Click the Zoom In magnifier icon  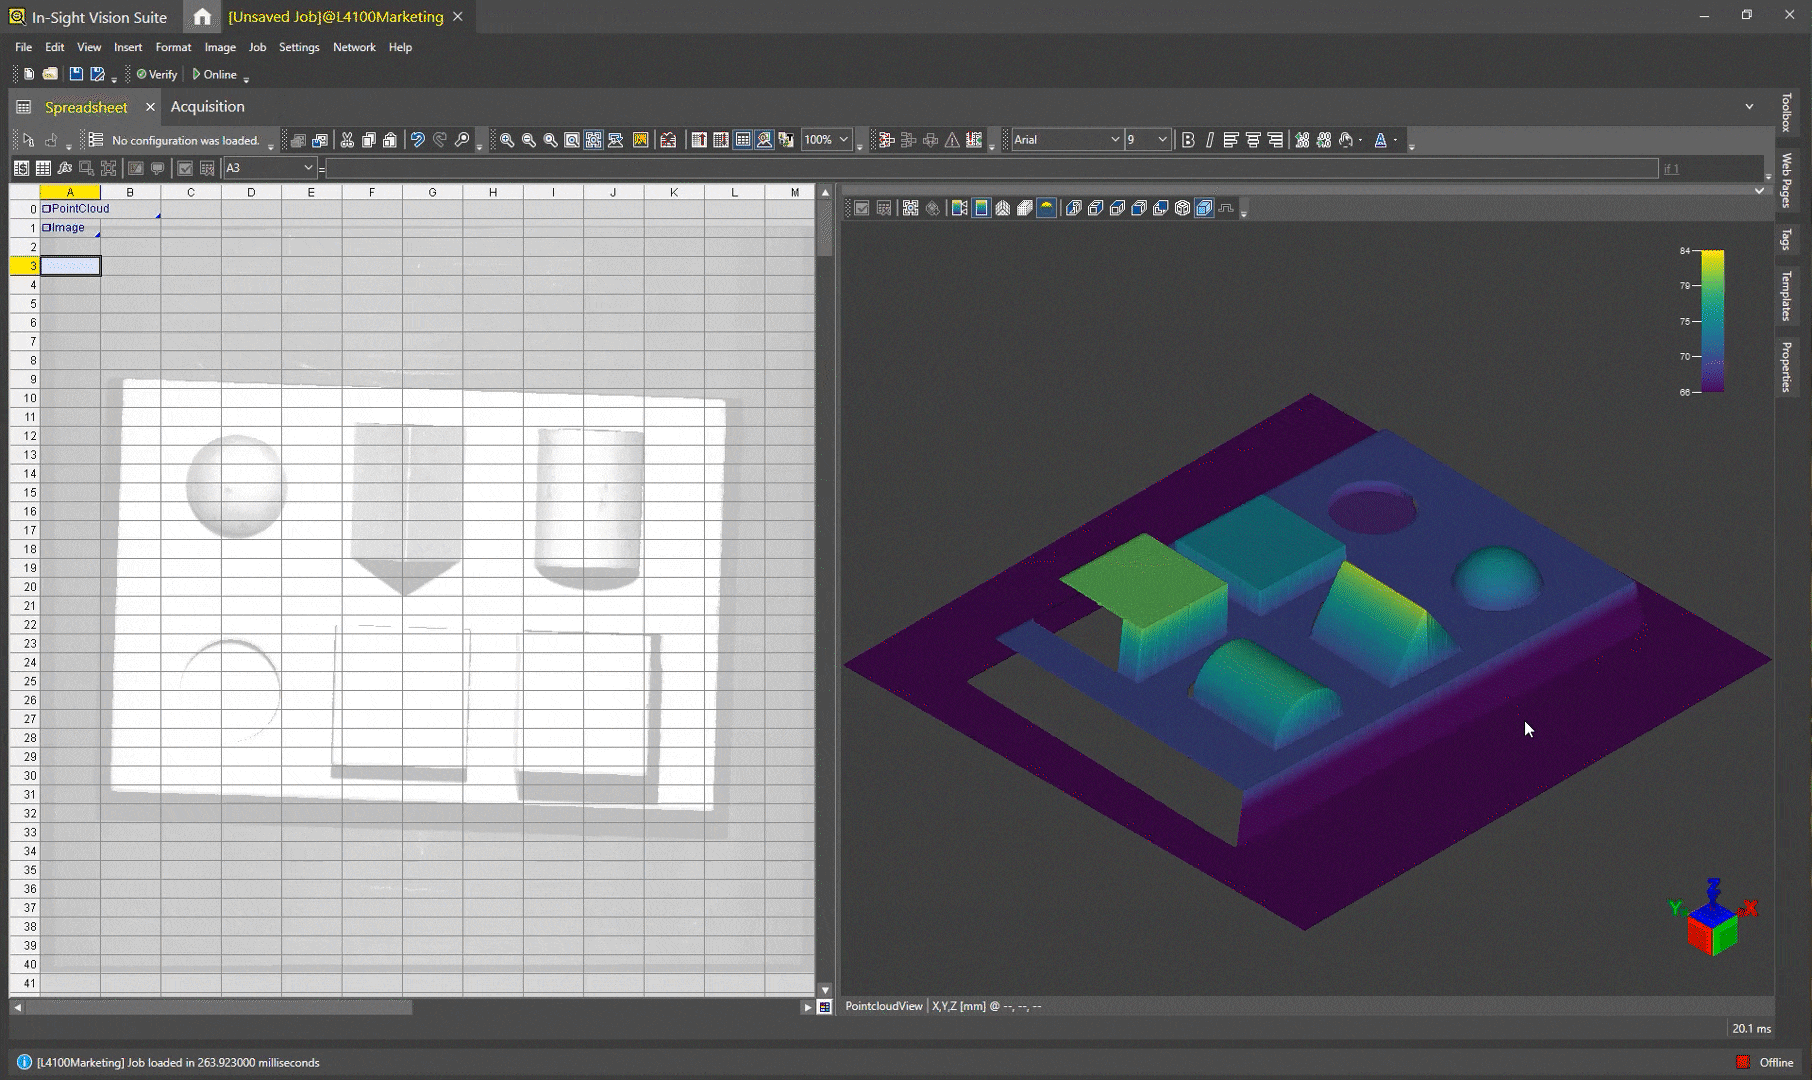[x=507, y=140]
